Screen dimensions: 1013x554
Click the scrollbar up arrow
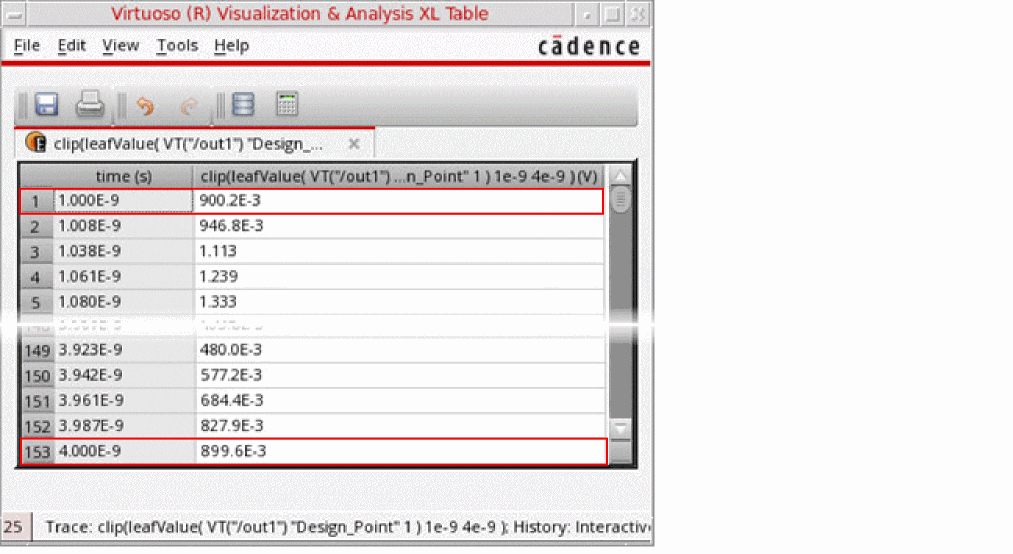(620, 175)
